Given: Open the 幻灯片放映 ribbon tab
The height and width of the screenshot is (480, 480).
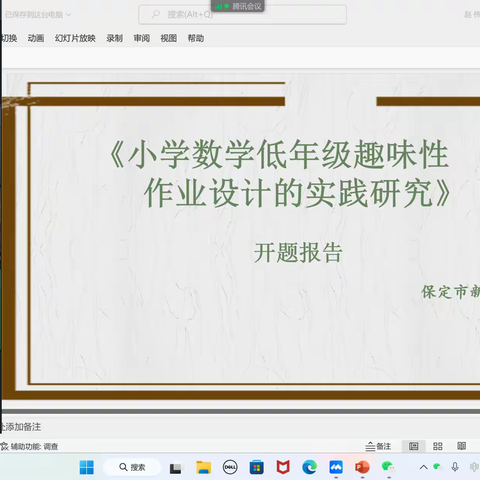Looking at the screenshot, I should click(75, 38).
